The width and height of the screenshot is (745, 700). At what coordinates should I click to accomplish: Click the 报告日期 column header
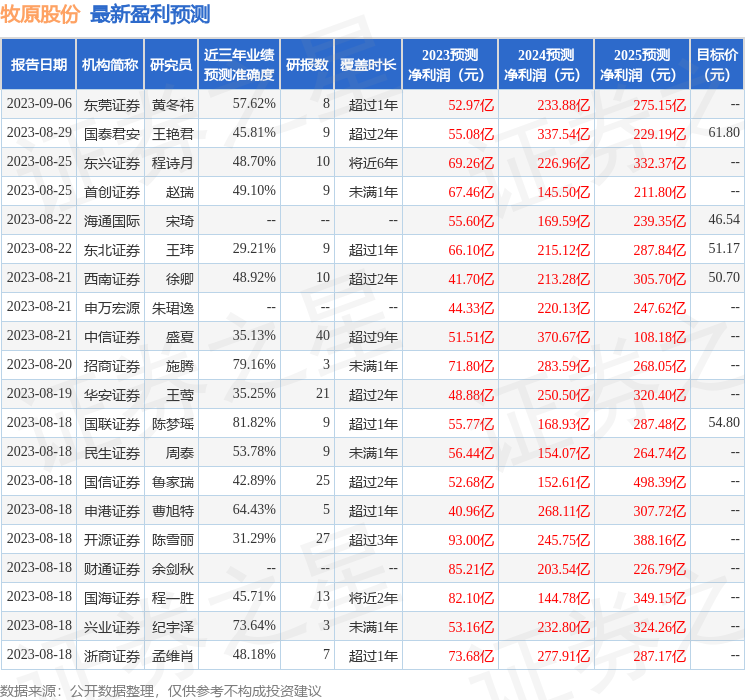[38, 65]
